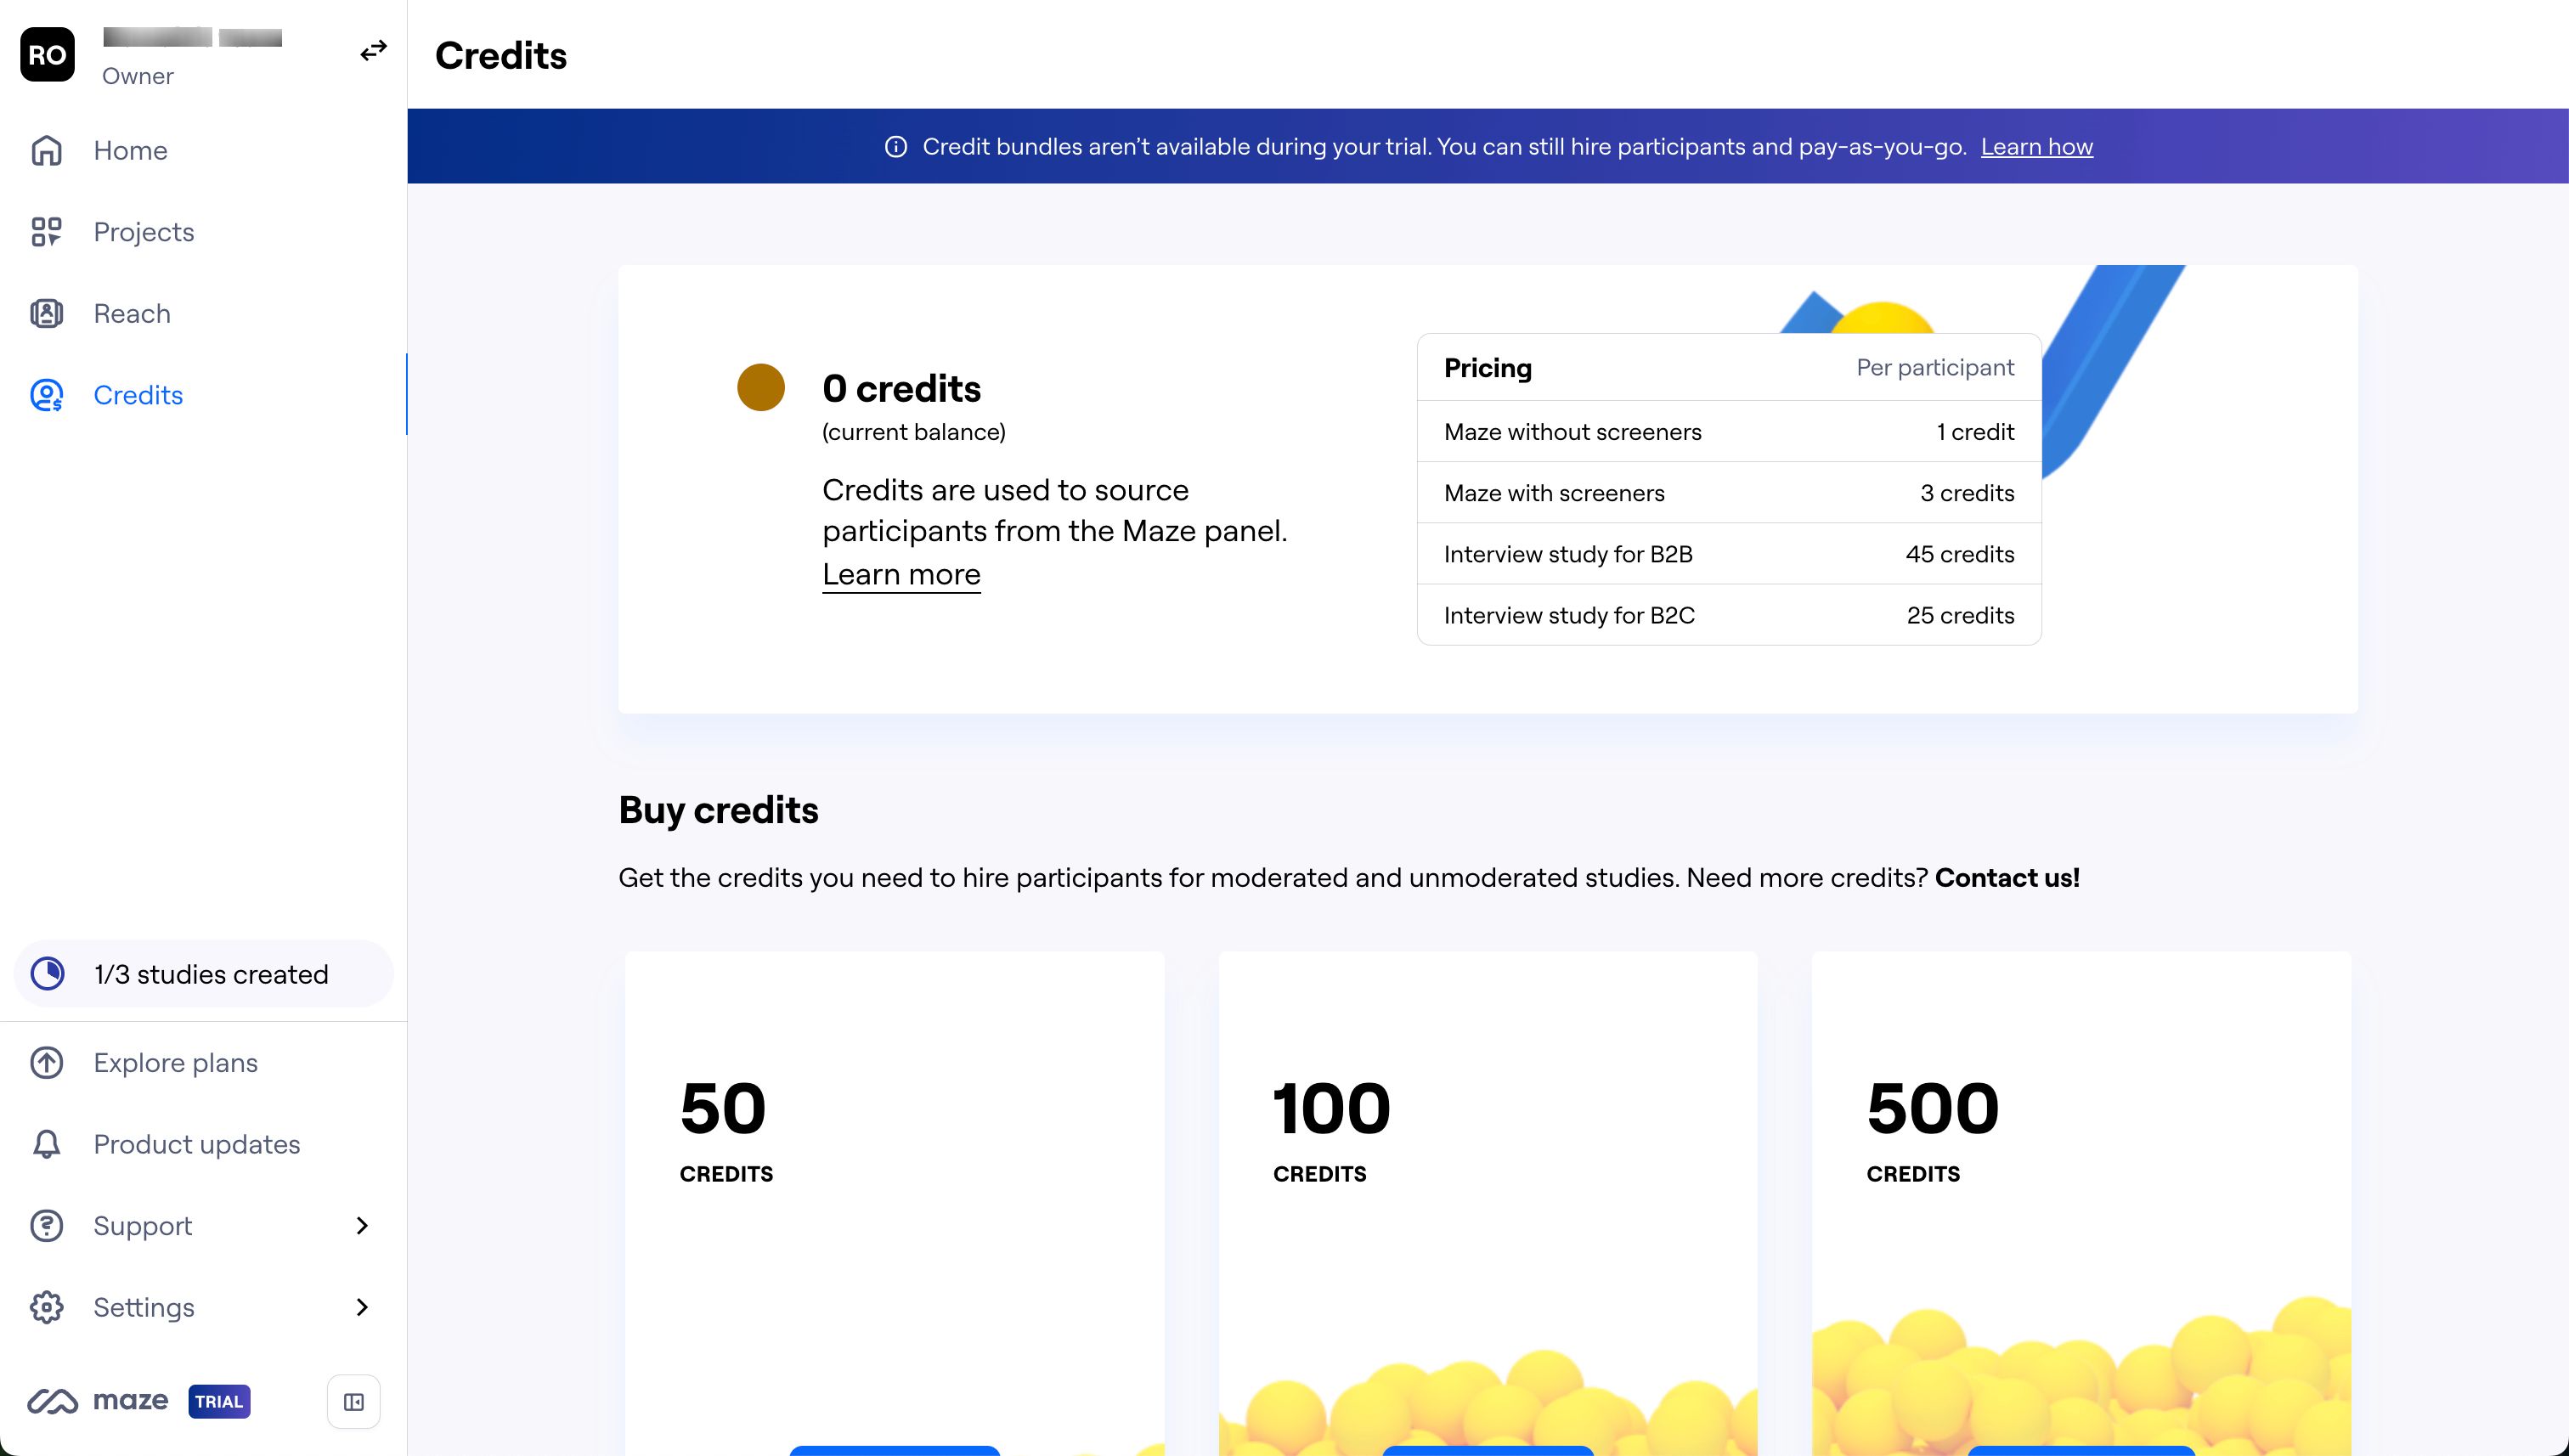The height and width of the screenshot is (1456, 2569).
Task: Click the Home house icon
Action: pyautogui.click(x=46, y=150)
